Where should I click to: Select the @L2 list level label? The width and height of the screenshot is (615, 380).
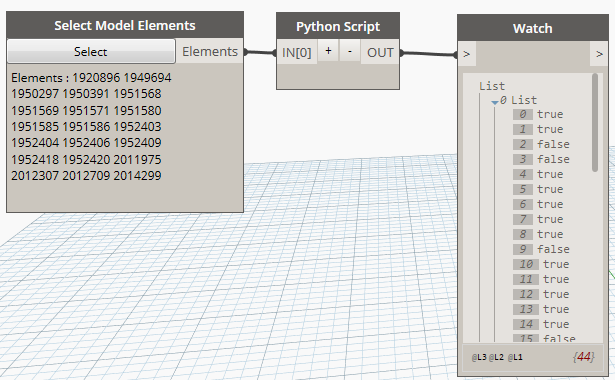496,357
